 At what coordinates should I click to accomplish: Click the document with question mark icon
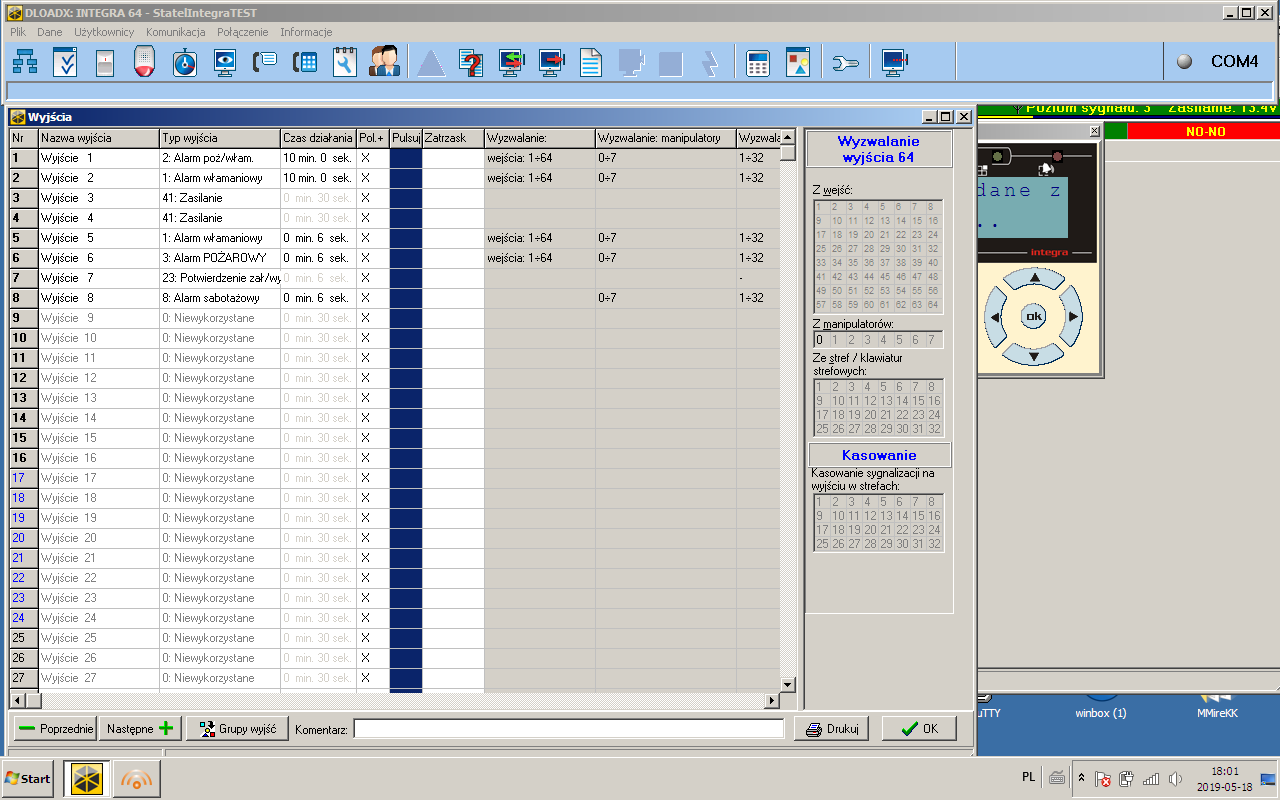tap(471, 62)
